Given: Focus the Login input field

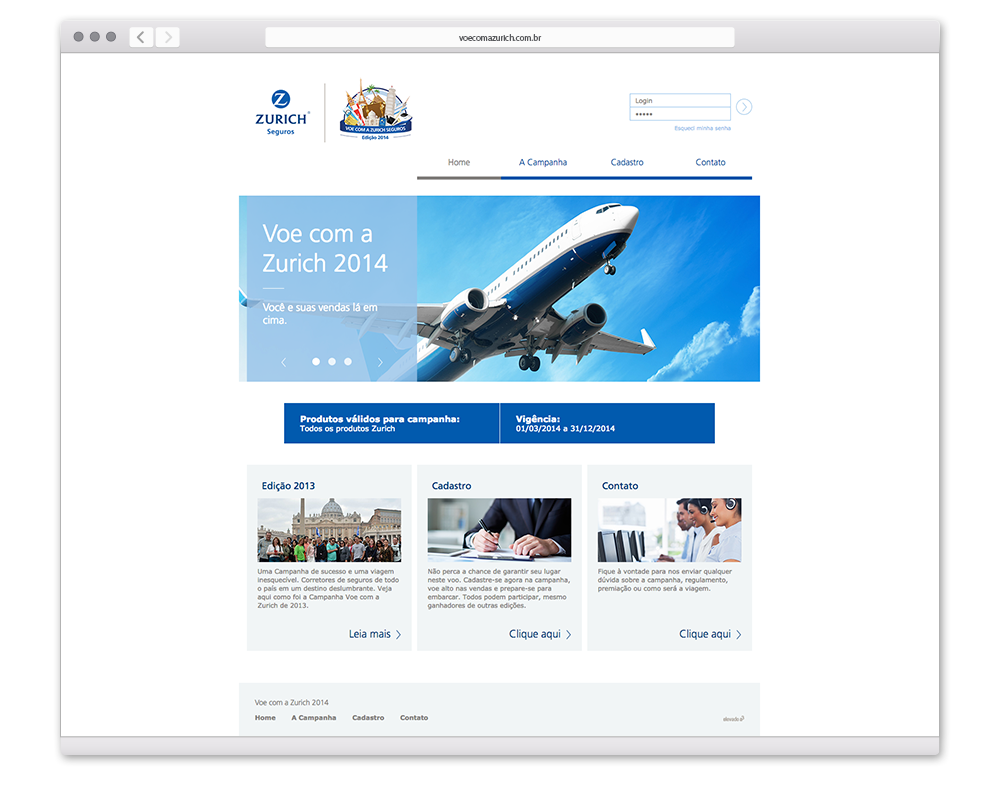Looking at the screenshot, I should click(x=680, y=100).
